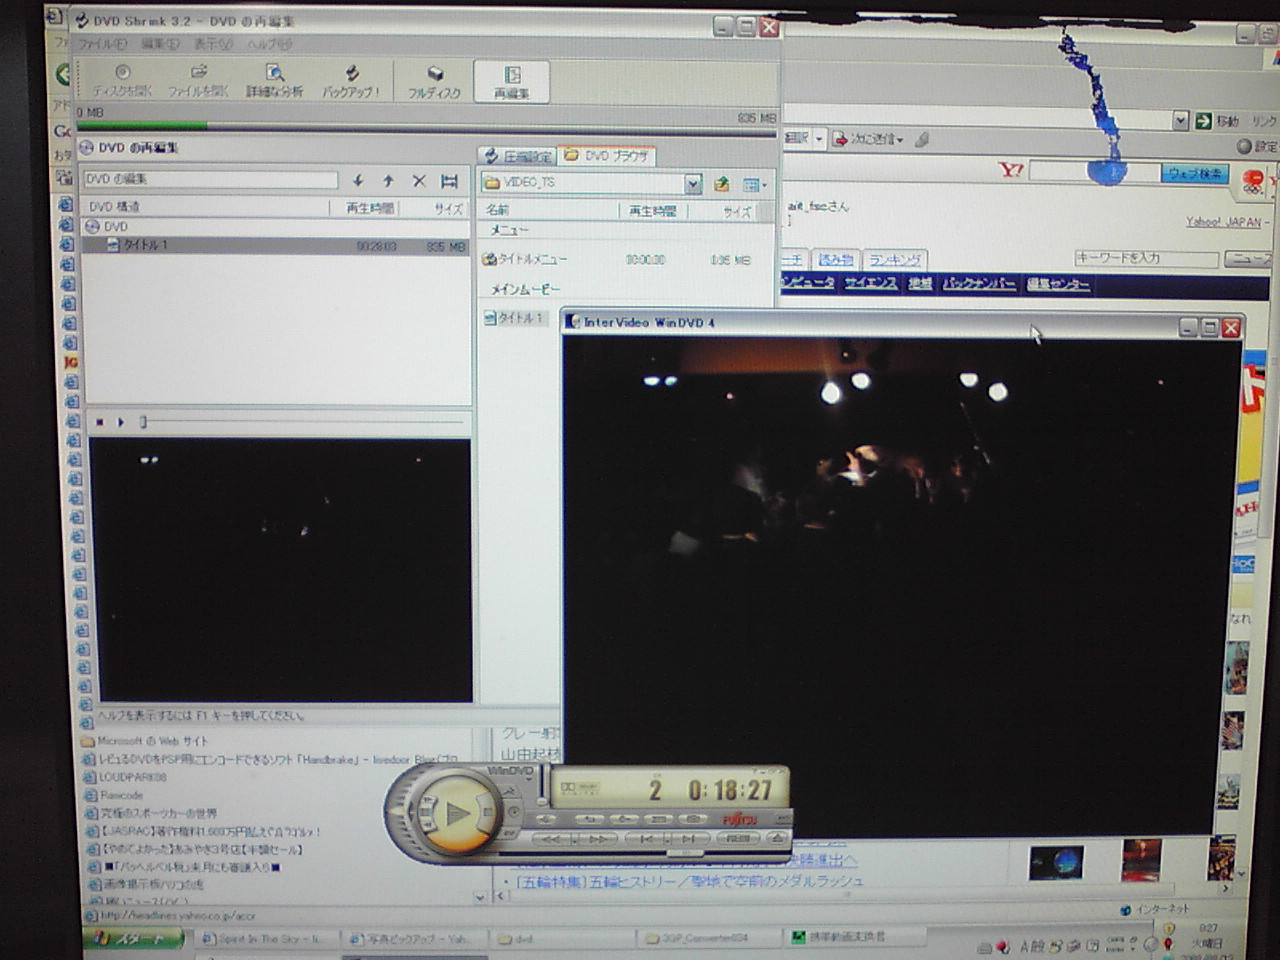The width and height of the screenshot is (1280, 960).
Task: Play the DVD Shrink preview video
Action: (x=121, y=422)
